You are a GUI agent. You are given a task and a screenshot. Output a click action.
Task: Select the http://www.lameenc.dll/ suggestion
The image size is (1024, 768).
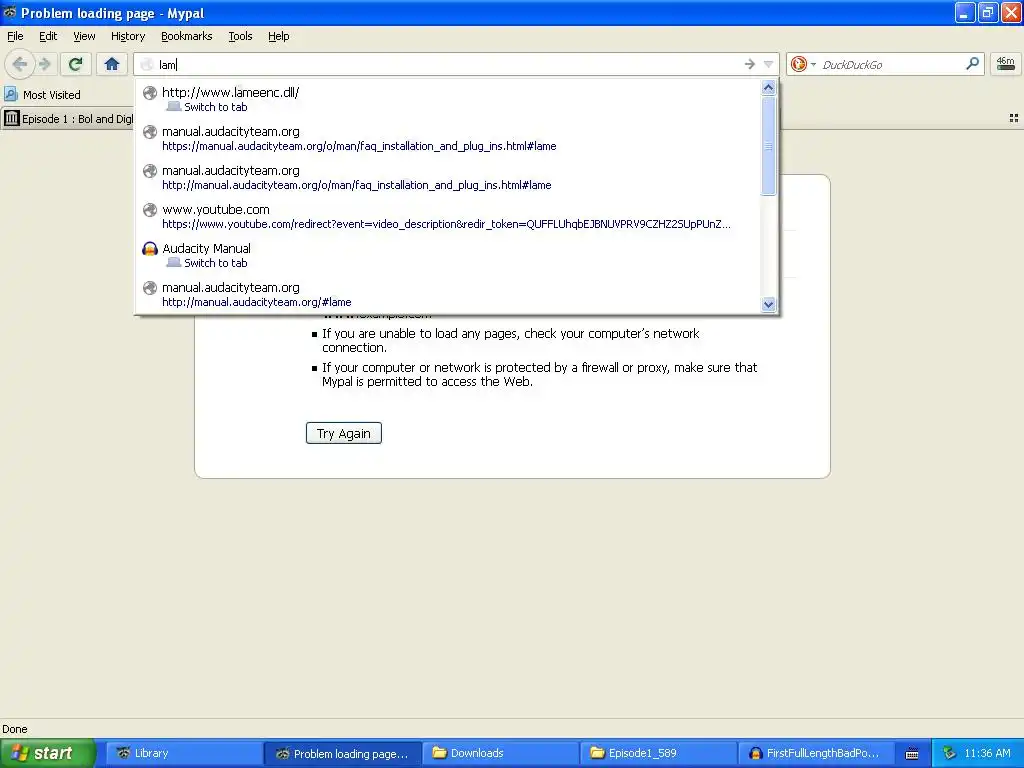(x=448, y=99)
